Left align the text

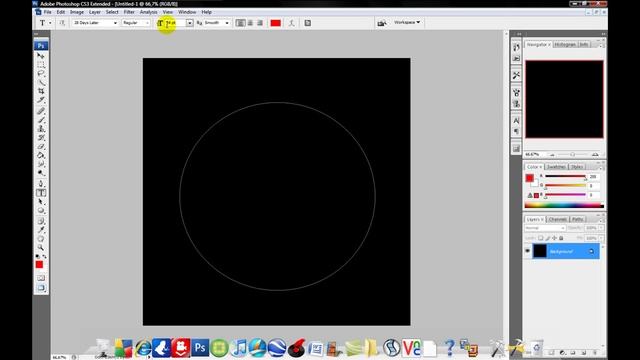[x=240, y=23]
